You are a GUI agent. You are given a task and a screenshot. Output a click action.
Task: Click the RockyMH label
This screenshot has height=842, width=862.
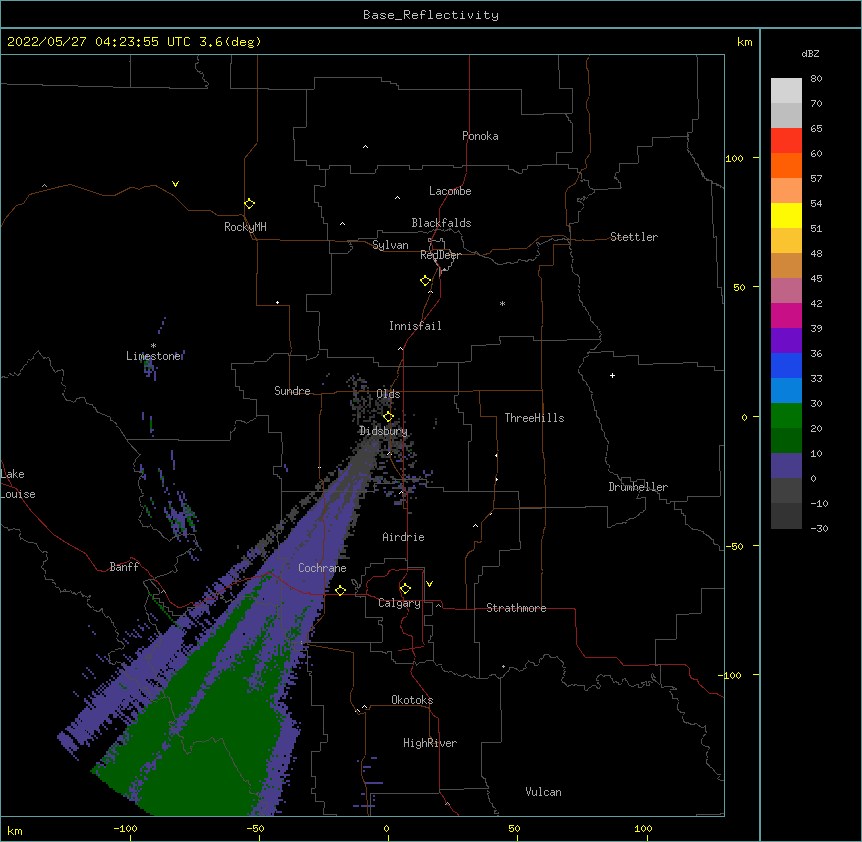245,227
